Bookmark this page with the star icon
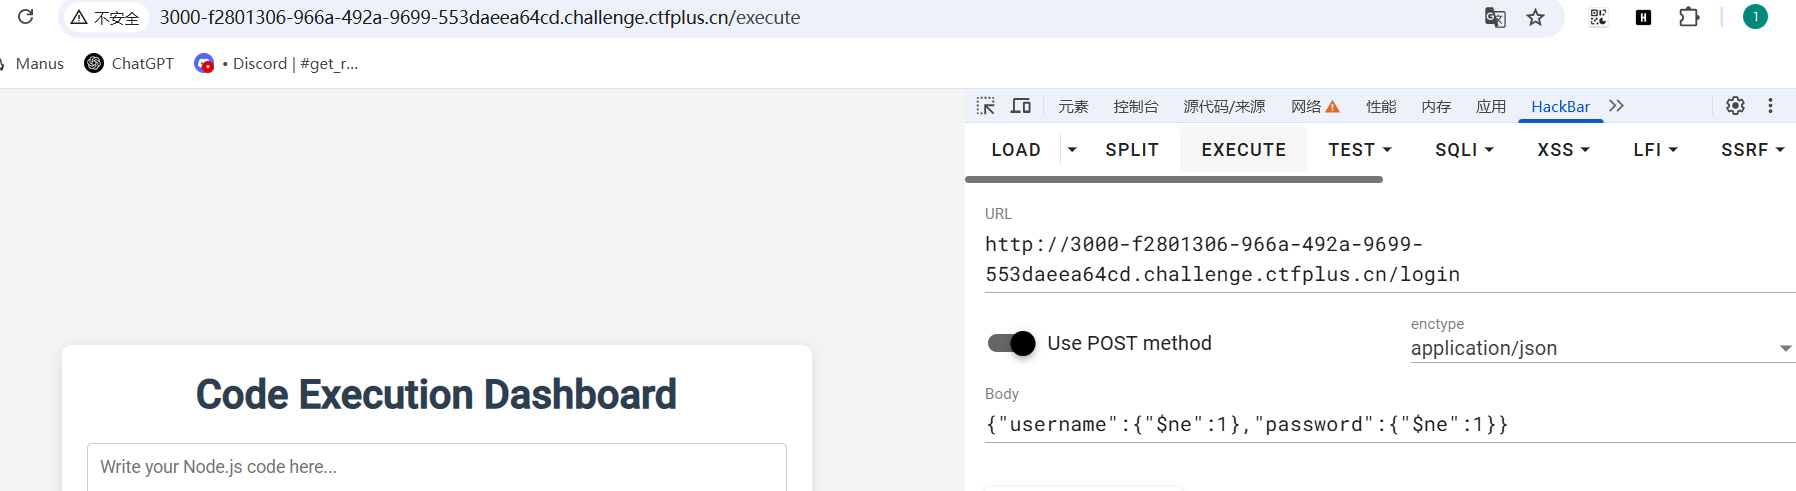The height and width of the screenshot is (491, 1796). pyautogui.click(x=1536, y=17)
